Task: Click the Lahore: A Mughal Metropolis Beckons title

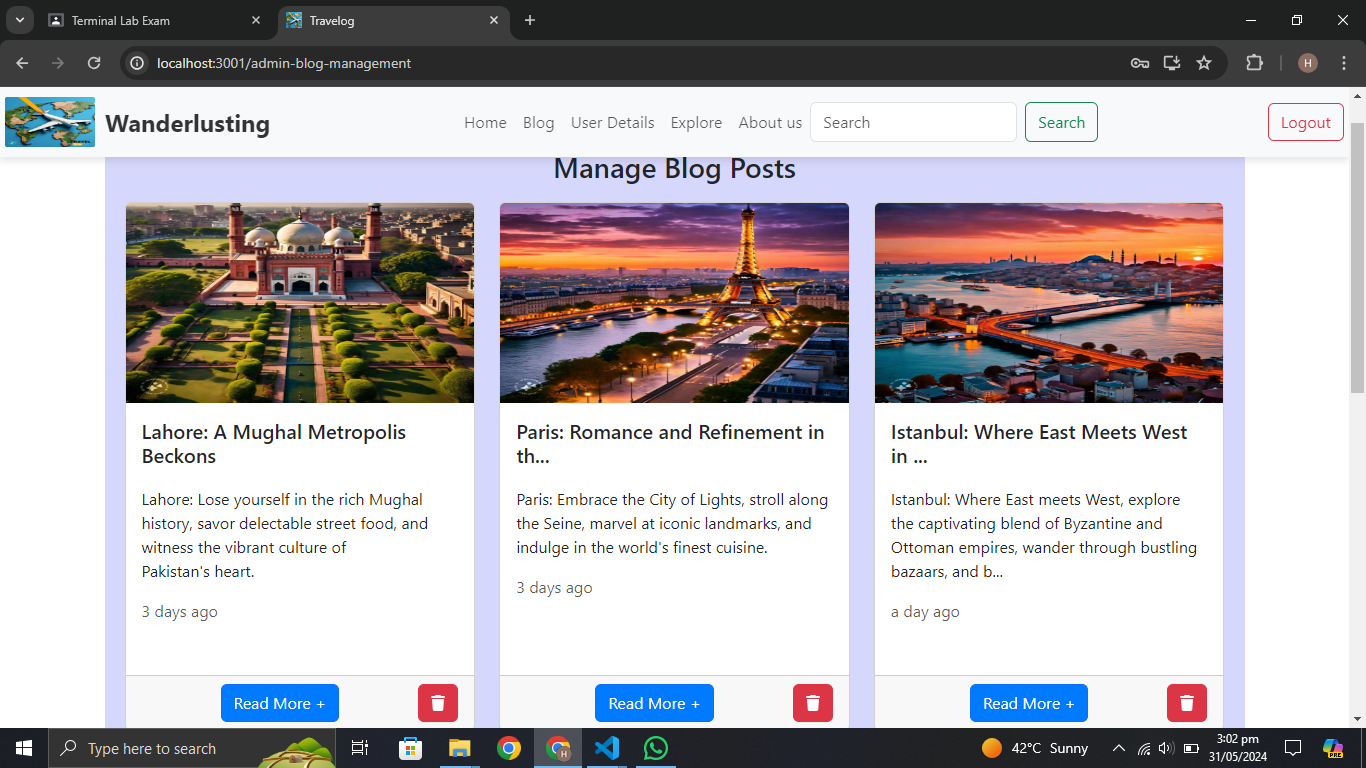Action: [x=274, y=444]
